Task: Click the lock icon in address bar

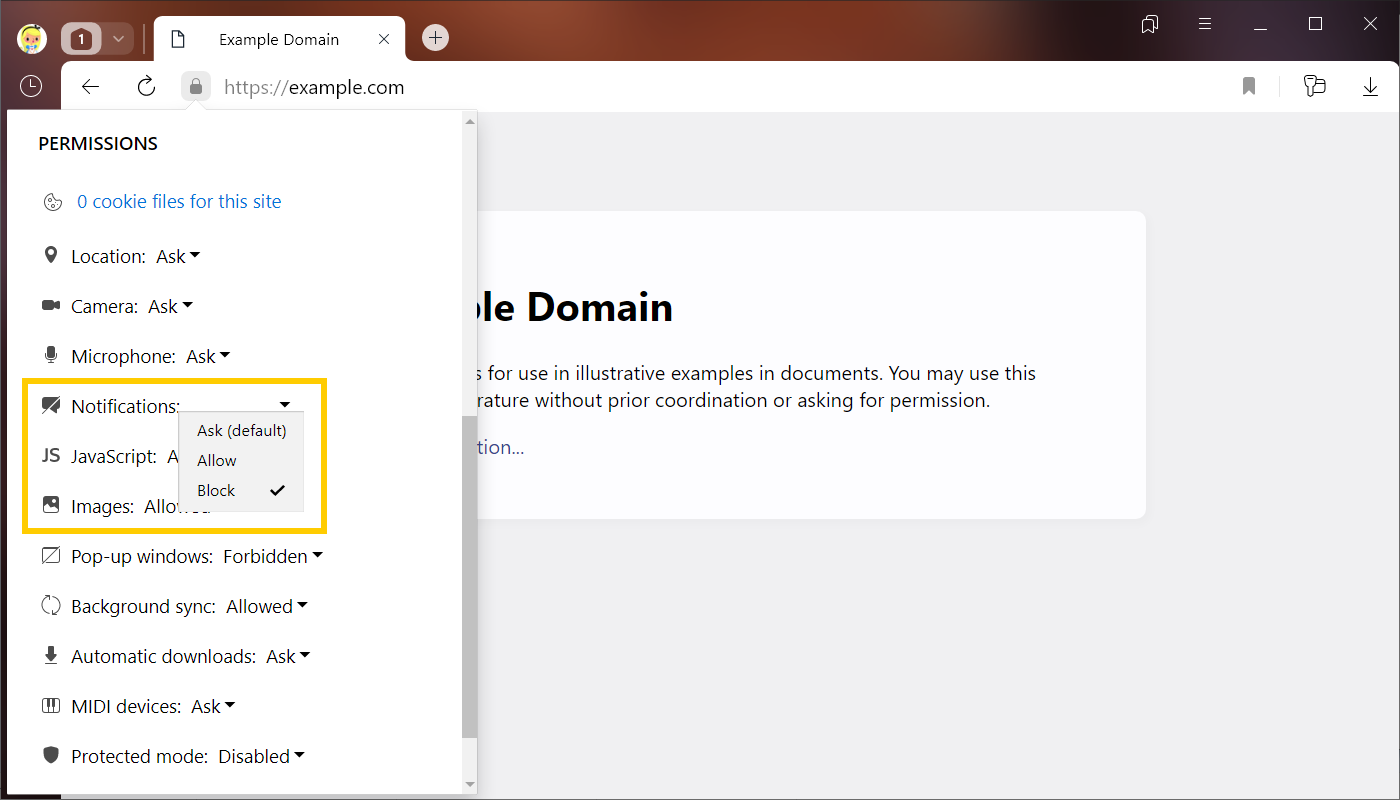Action: click(196, 87)
